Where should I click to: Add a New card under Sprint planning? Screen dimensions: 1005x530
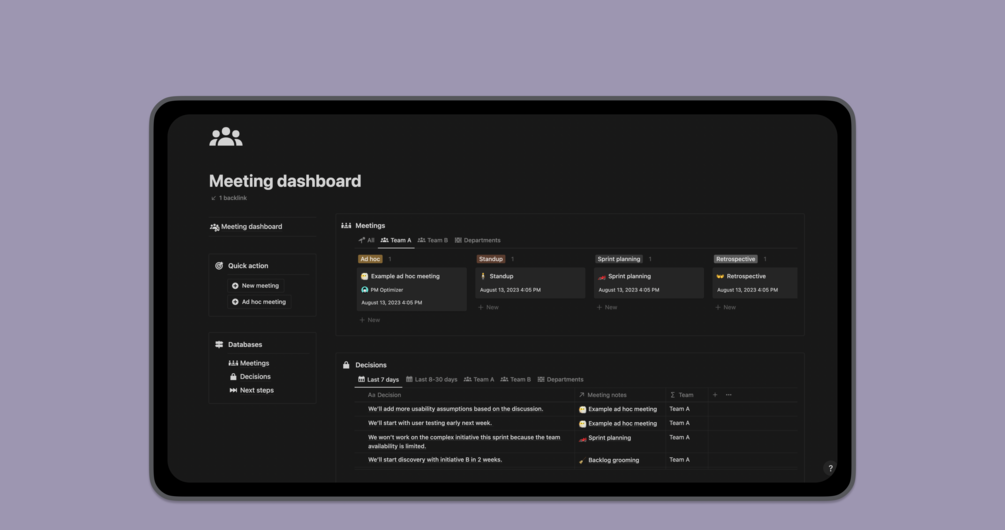pyautogui.click(x=607, y=308)
